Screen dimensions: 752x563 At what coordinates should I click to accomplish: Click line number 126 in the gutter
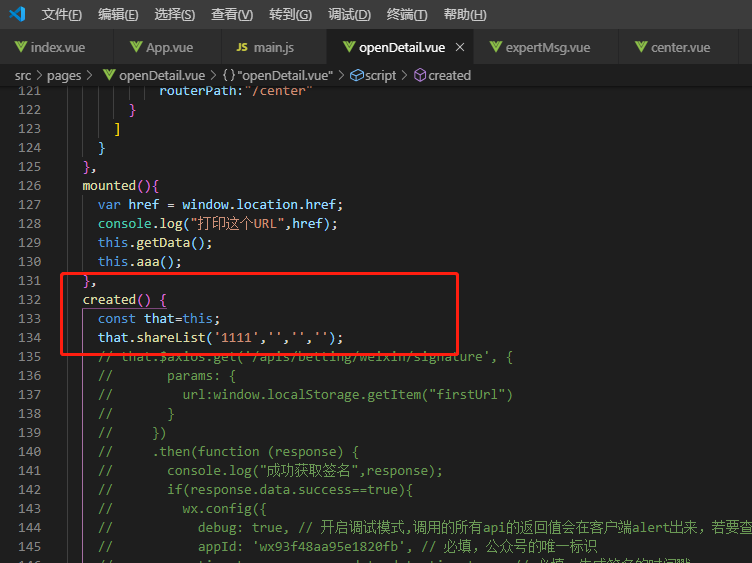pyautogui.click(x=30, y=186)
